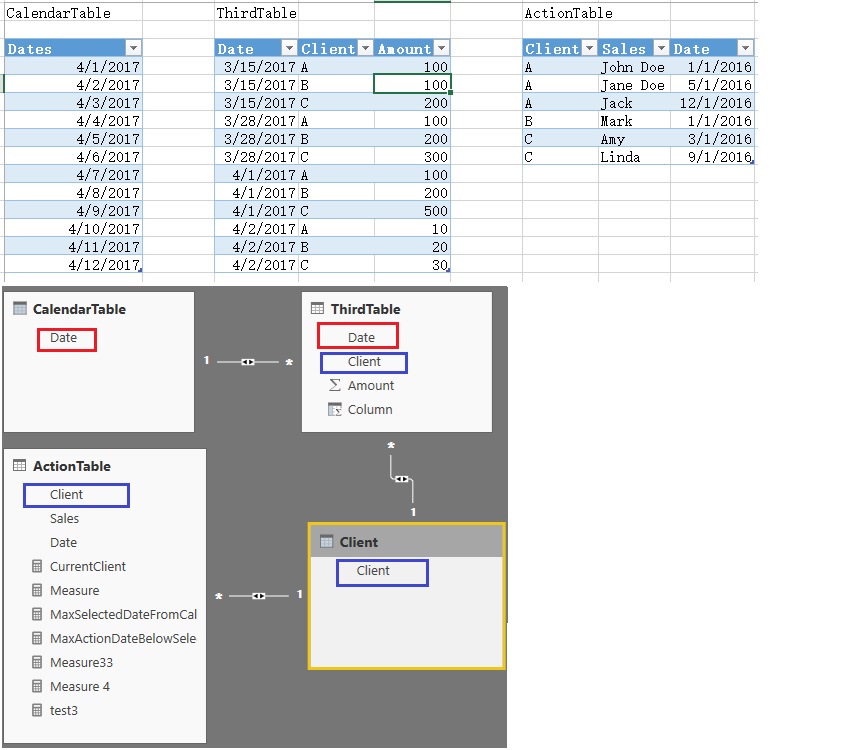The width and height of the screenshot is (866, 750).
Task: Select the Mark cell in Sales column
Action: click(634, 120)
